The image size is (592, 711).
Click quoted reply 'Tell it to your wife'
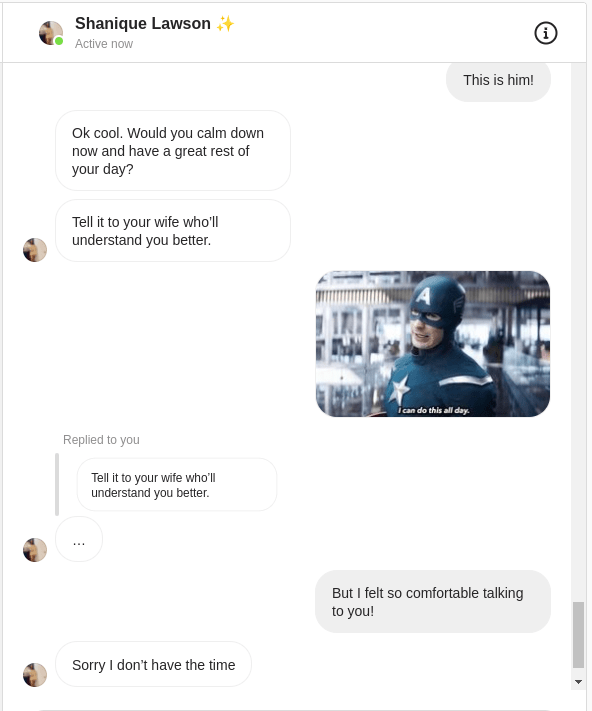tap(177, 485)
